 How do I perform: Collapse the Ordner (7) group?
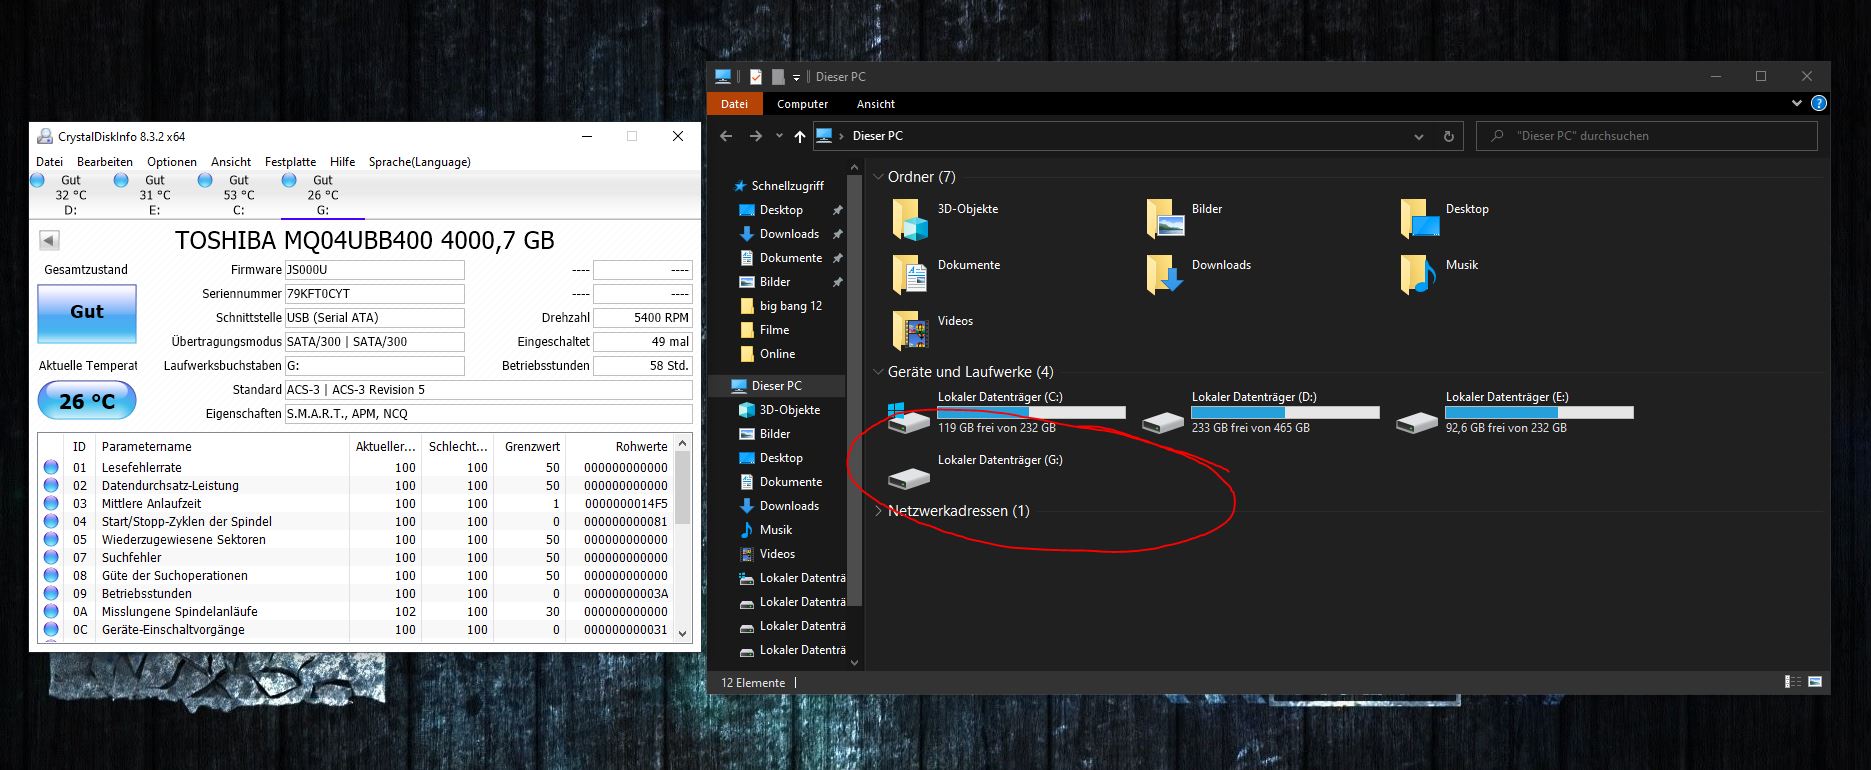point(878,177)
